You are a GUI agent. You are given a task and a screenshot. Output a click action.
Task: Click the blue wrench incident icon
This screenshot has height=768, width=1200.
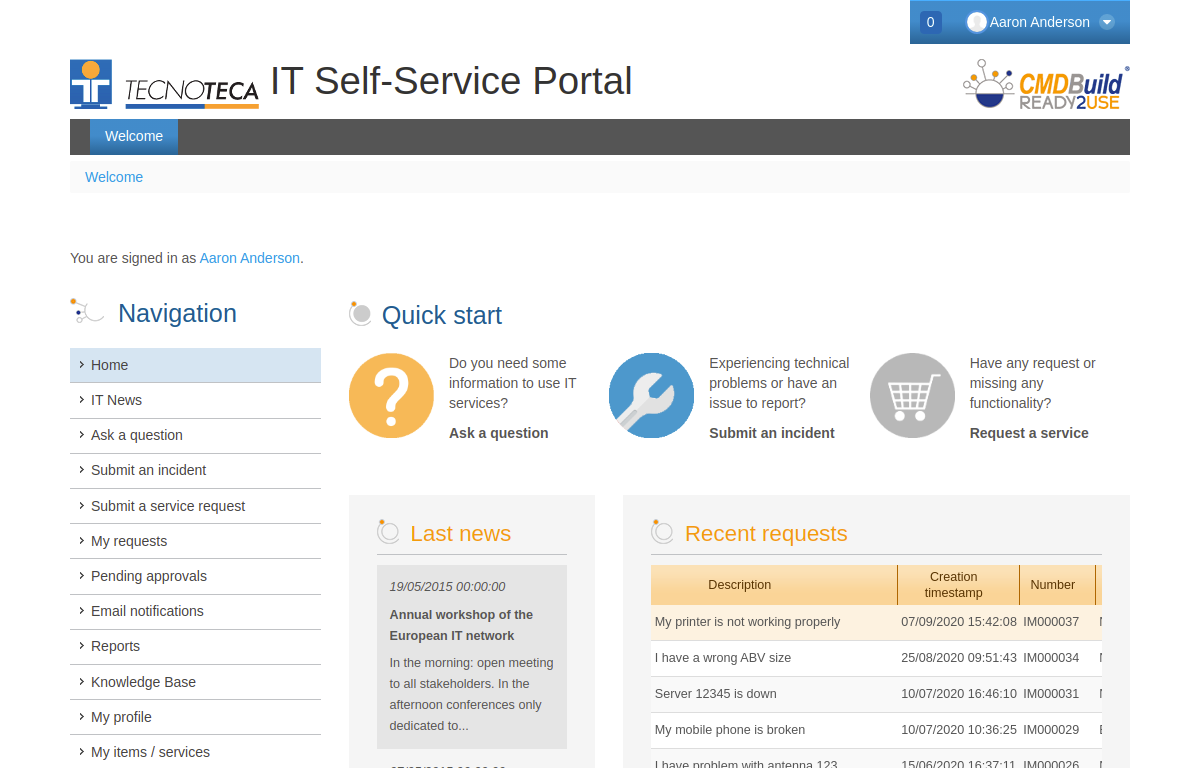pyautogui.click(x=651, y=396)
